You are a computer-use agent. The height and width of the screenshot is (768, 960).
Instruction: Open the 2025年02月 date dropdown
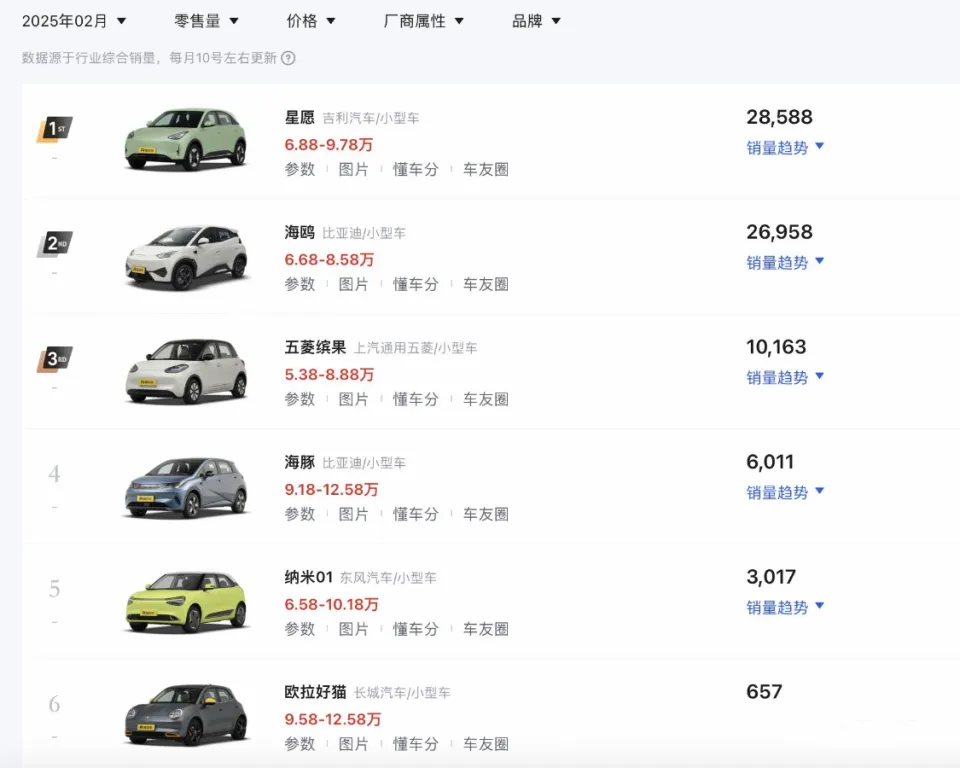73,21
